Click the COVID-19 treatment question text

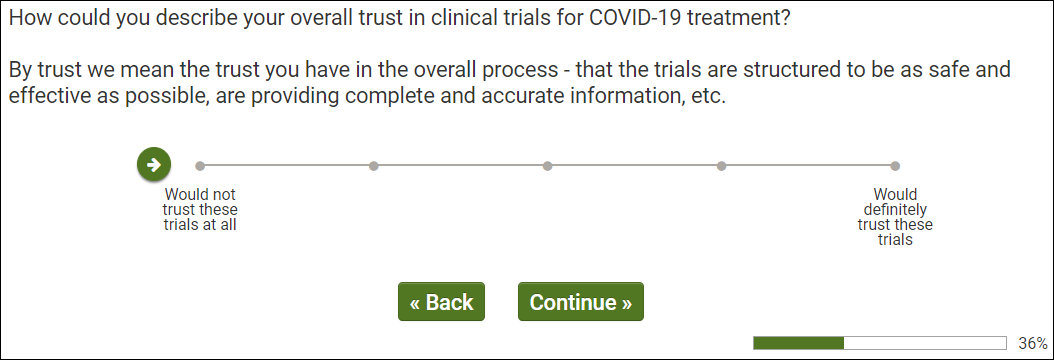click(x=399, y=17)
